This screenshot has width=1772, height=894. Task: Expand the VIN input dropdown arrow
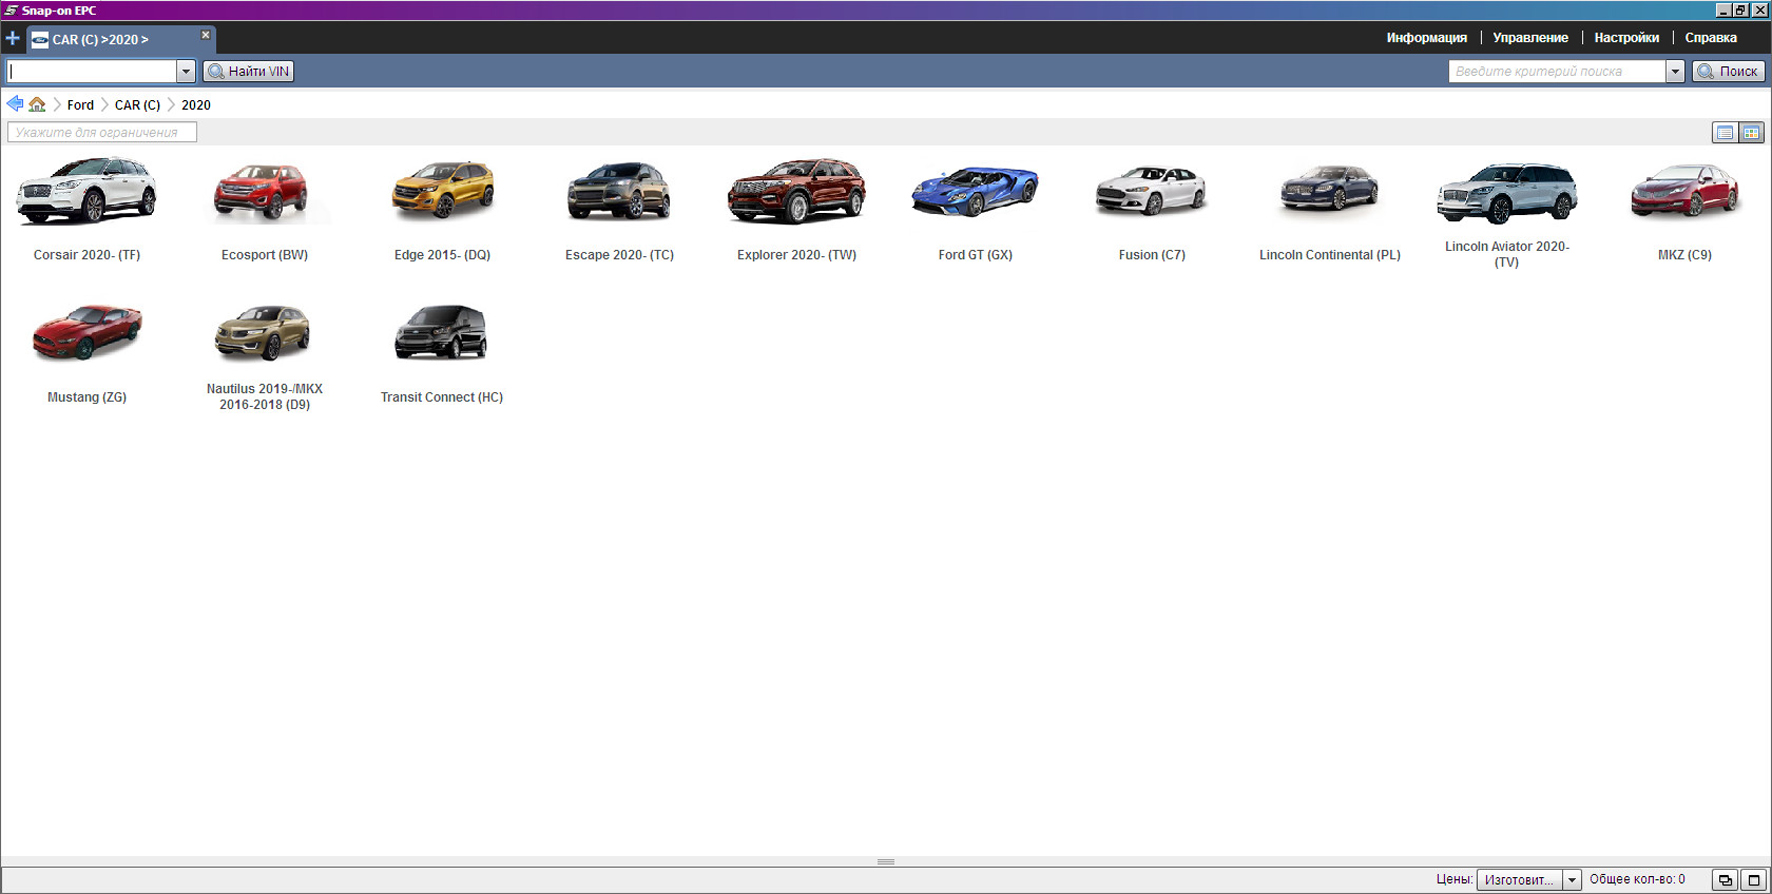pyautogui.click(x=185, y=71)
